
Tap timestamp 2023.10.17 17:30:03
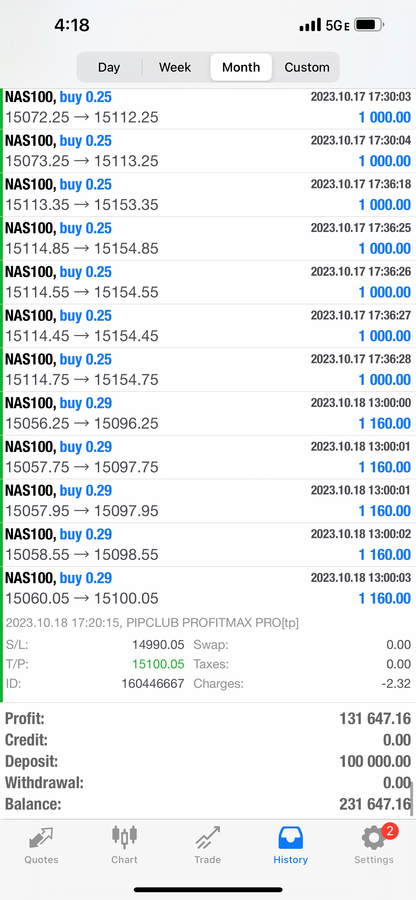tap(361, 97)
